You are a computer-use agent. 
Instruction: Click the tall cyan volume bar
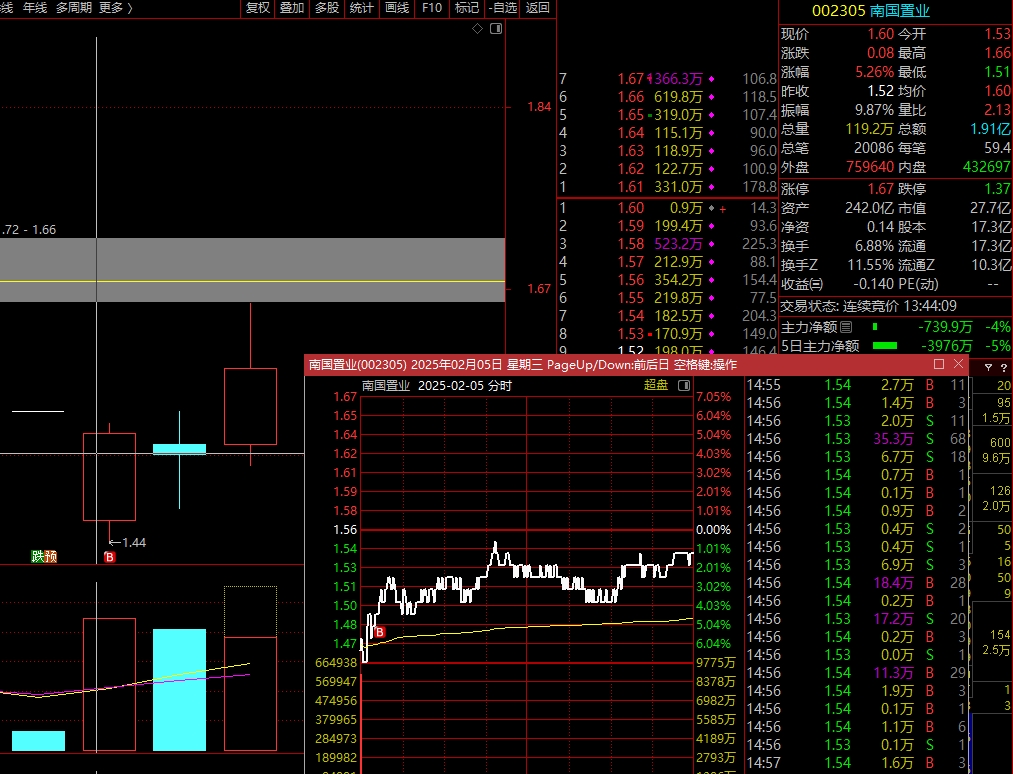tap(180, 690)
